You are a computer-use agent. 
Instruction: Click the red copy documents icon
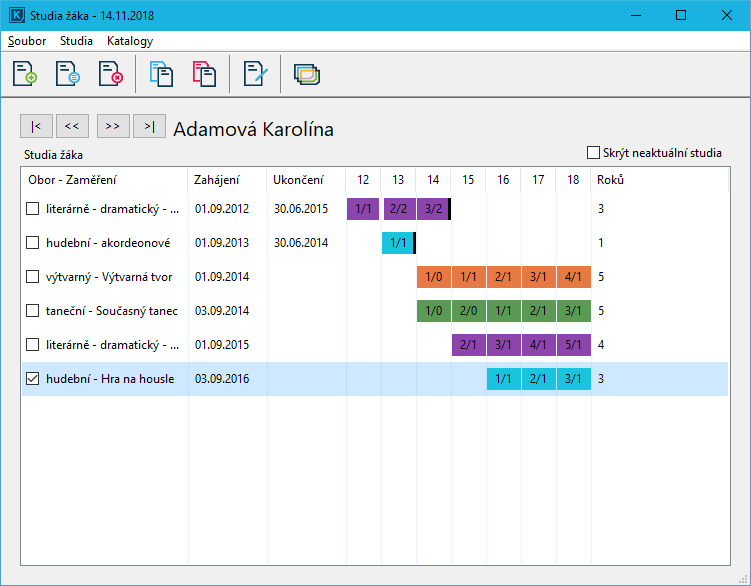coord(204,74)
